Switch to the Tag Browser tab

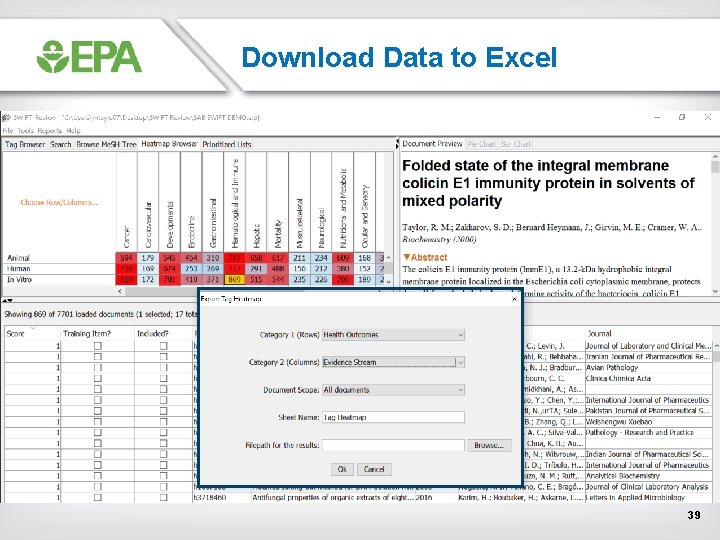pyautogui.click(x=25, y=144)
